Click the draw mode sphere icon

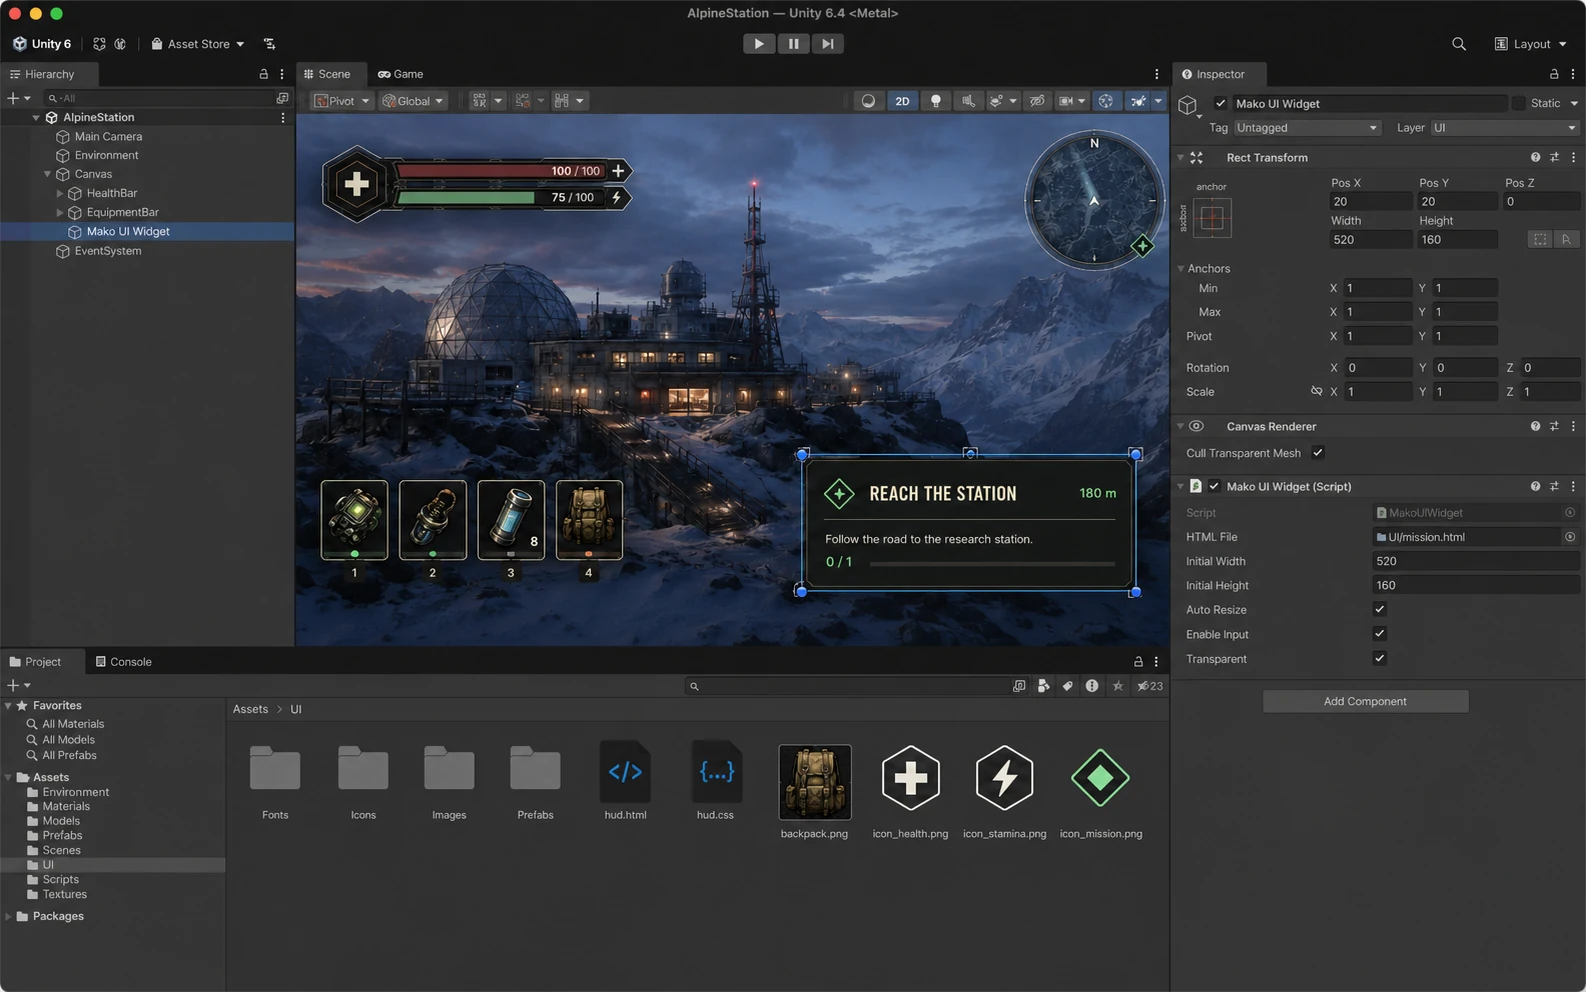868,101
